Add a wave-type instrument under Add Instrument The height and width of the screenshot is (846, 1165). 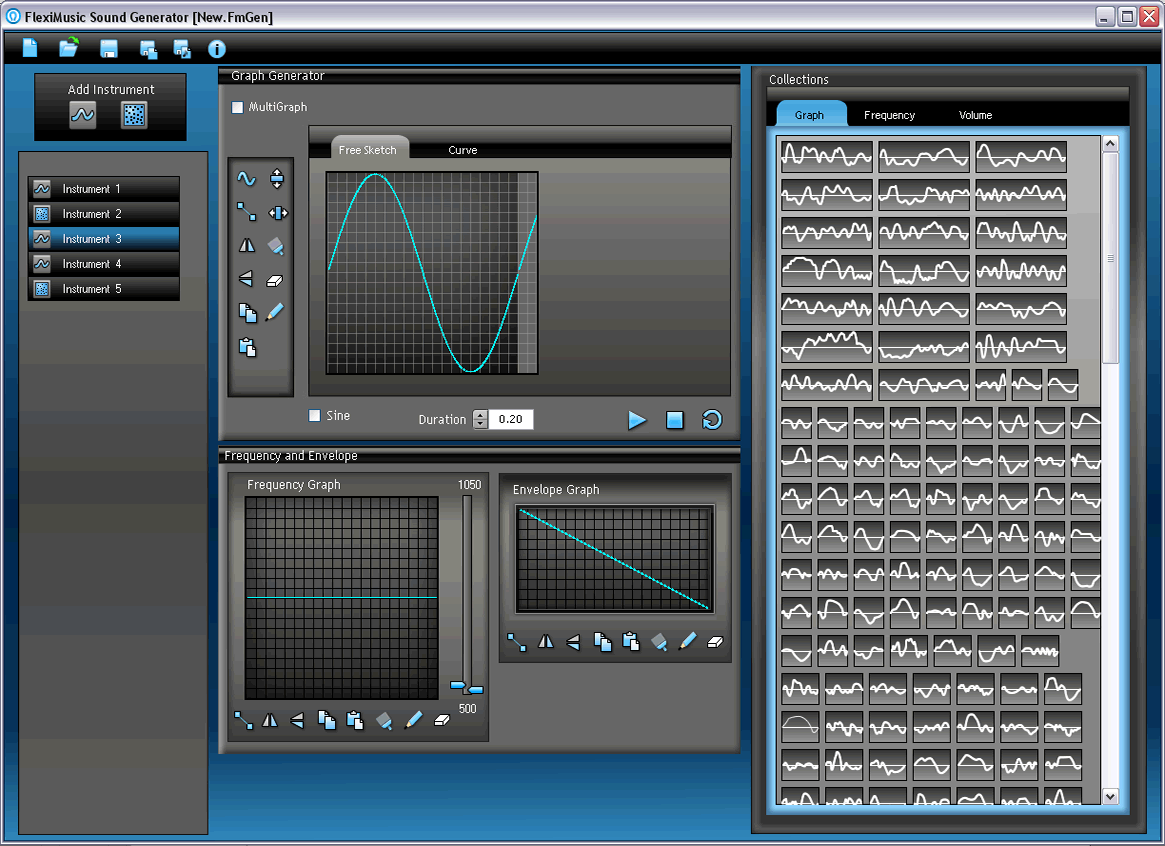[x=83, y=116]
